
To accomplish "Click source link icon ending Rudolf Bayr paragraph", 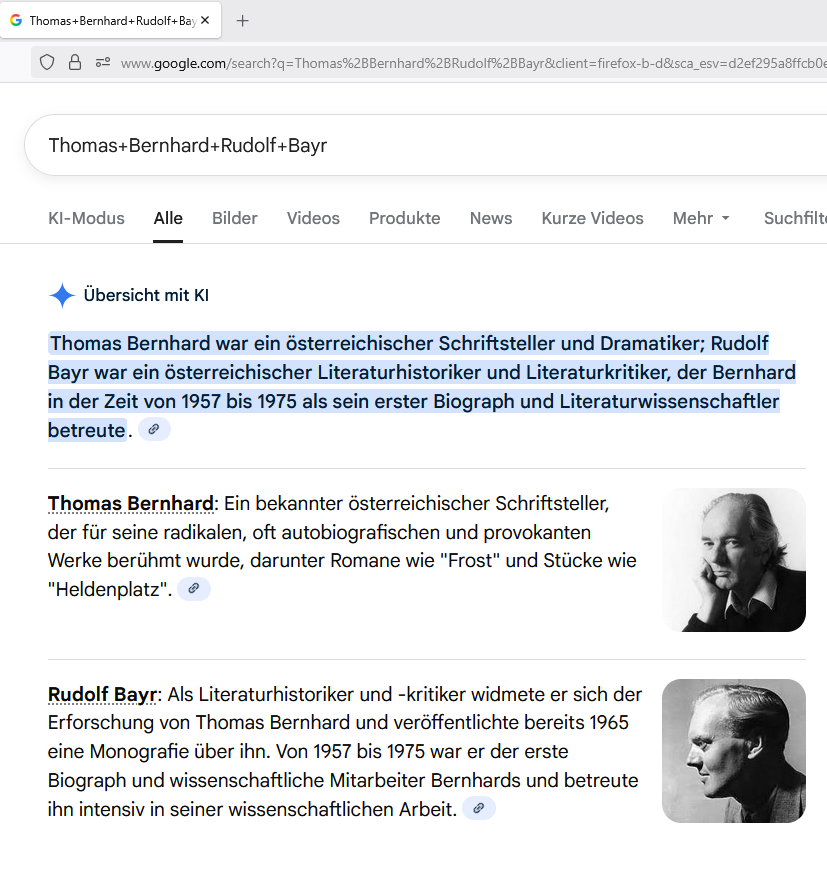I will tap(479, 809).
